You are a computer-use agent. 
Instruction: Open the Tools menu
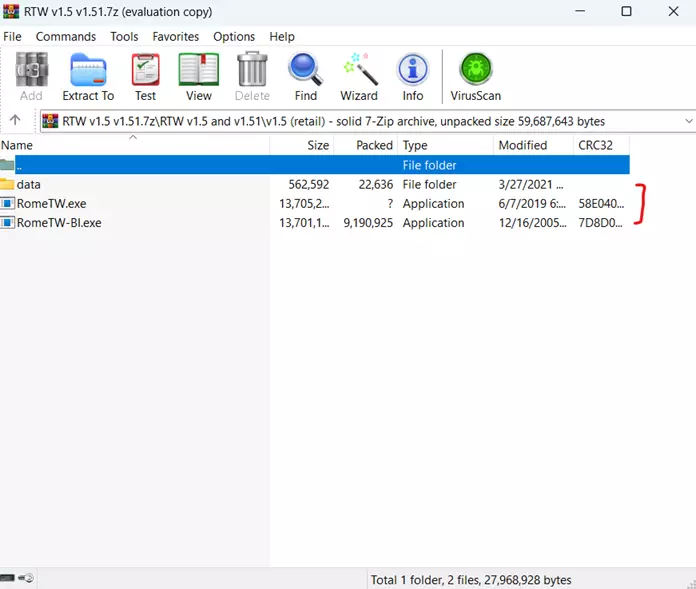click(x=124, y=36)
